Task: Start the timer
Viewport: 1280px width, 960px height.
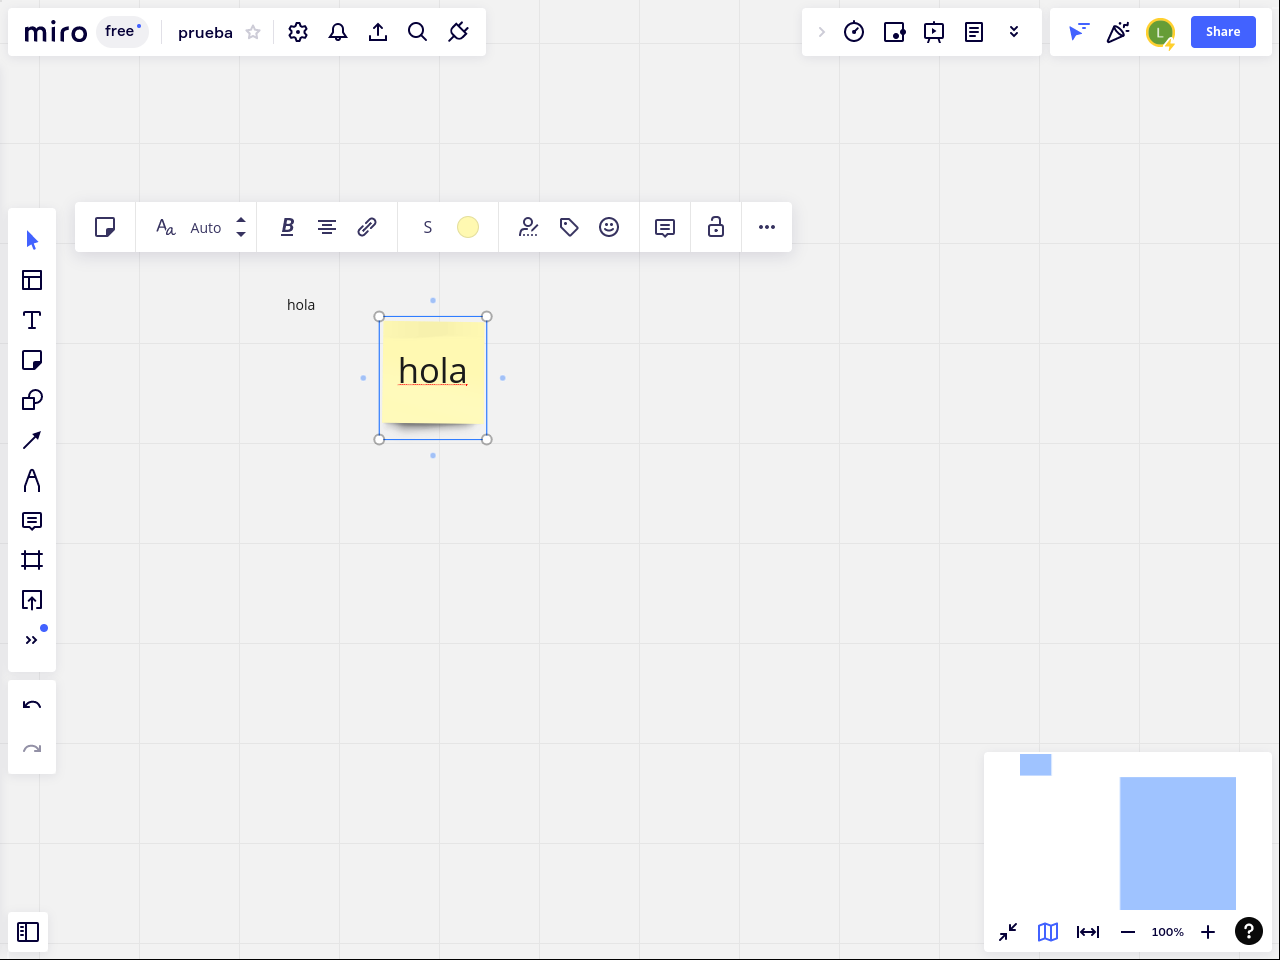Action: click(x=854, y=32)
